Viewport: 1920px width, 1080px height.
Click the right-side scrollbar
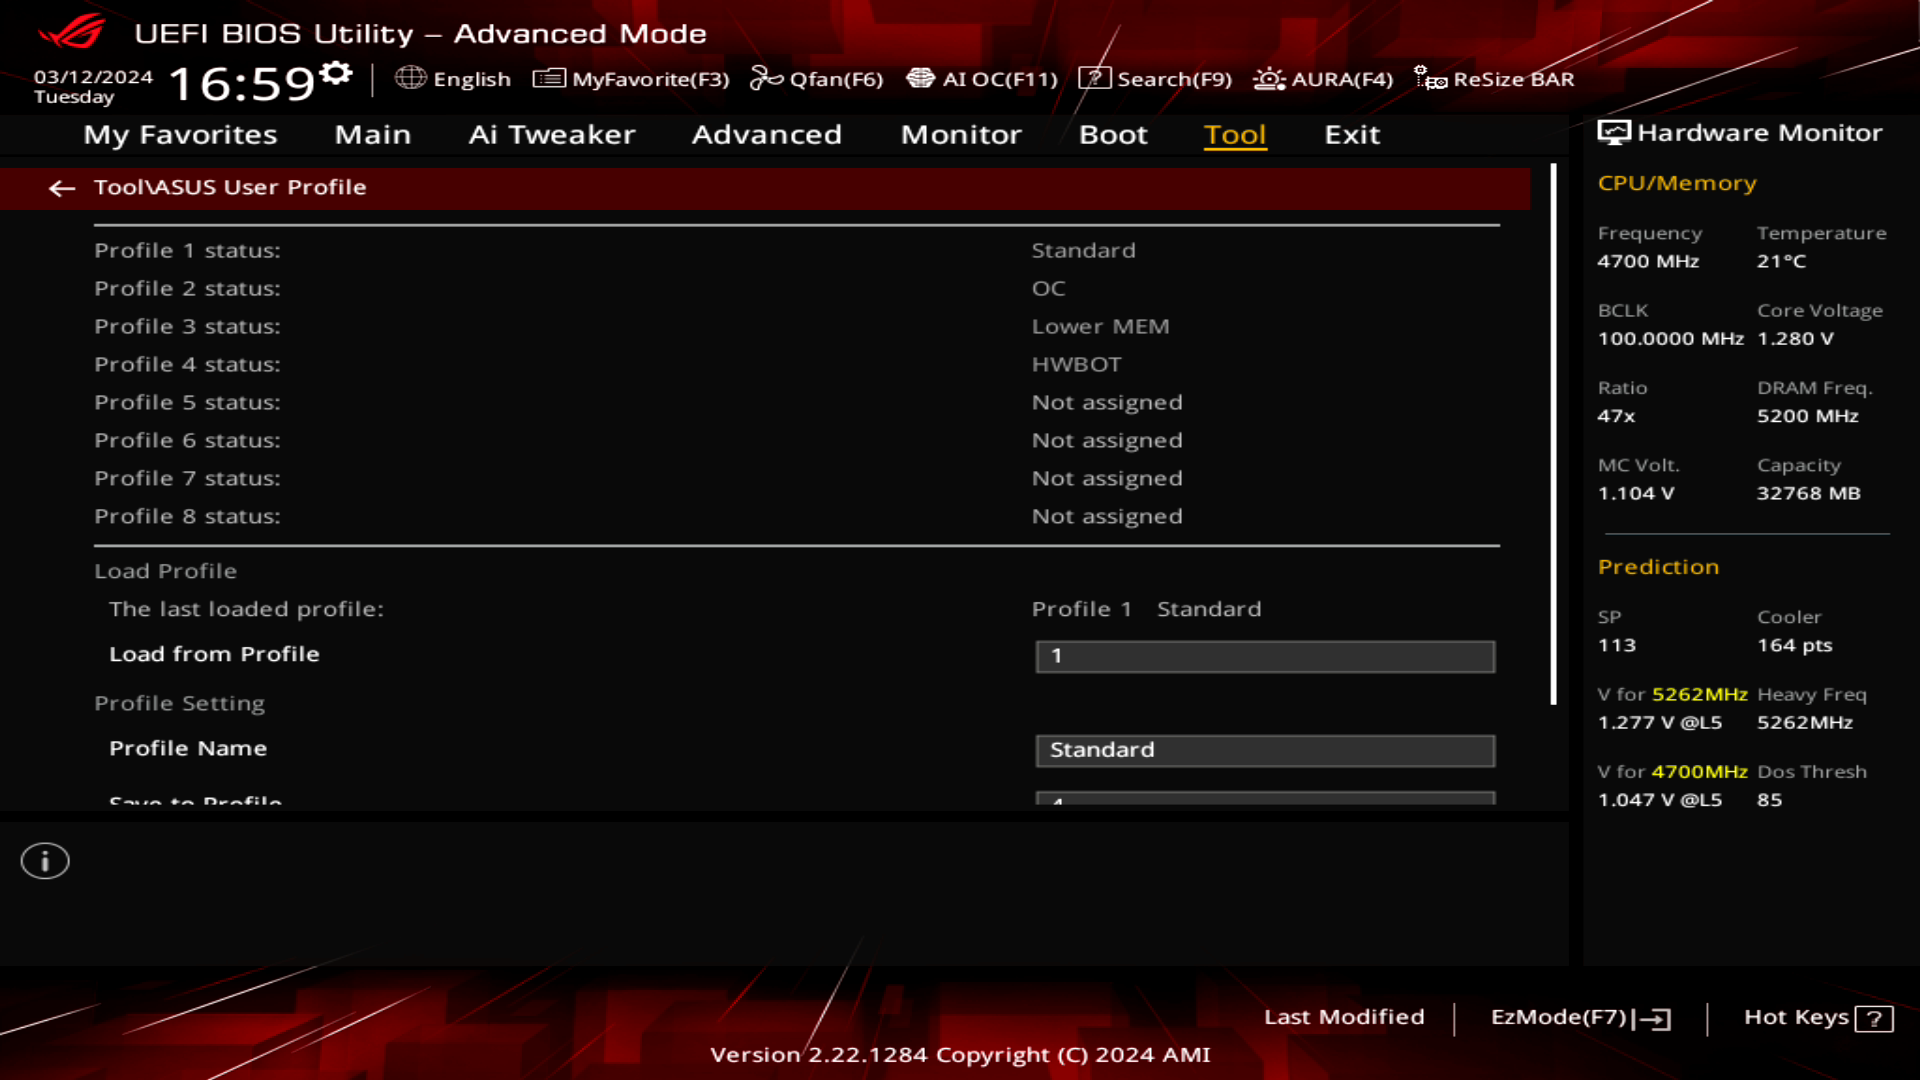coord(1551,450)
